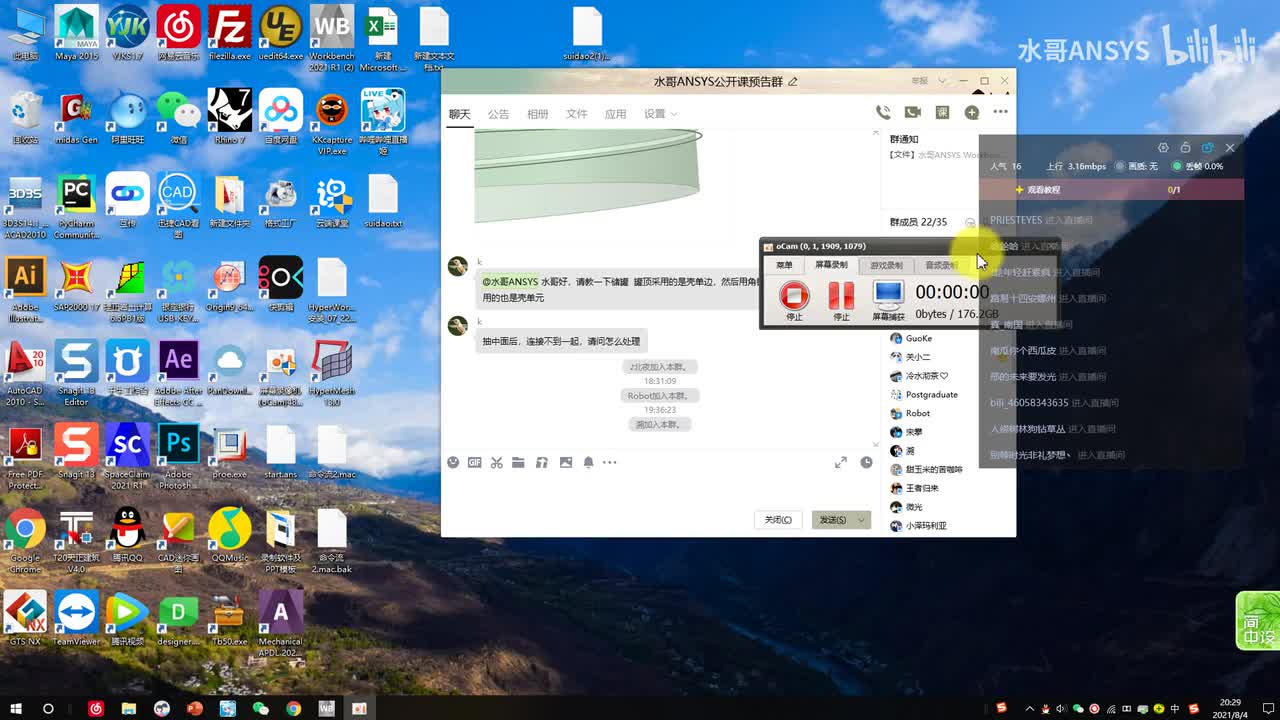Screen dimensions: 1280x720
Task: Click the 高中设 floating button at screen edge
Action: [1258, 620]
